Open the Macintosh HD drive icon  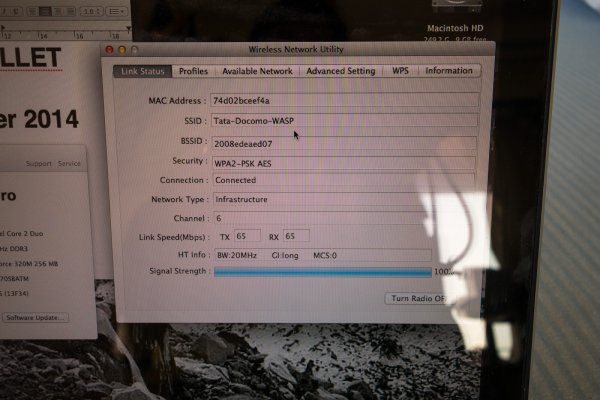[457, 7]
